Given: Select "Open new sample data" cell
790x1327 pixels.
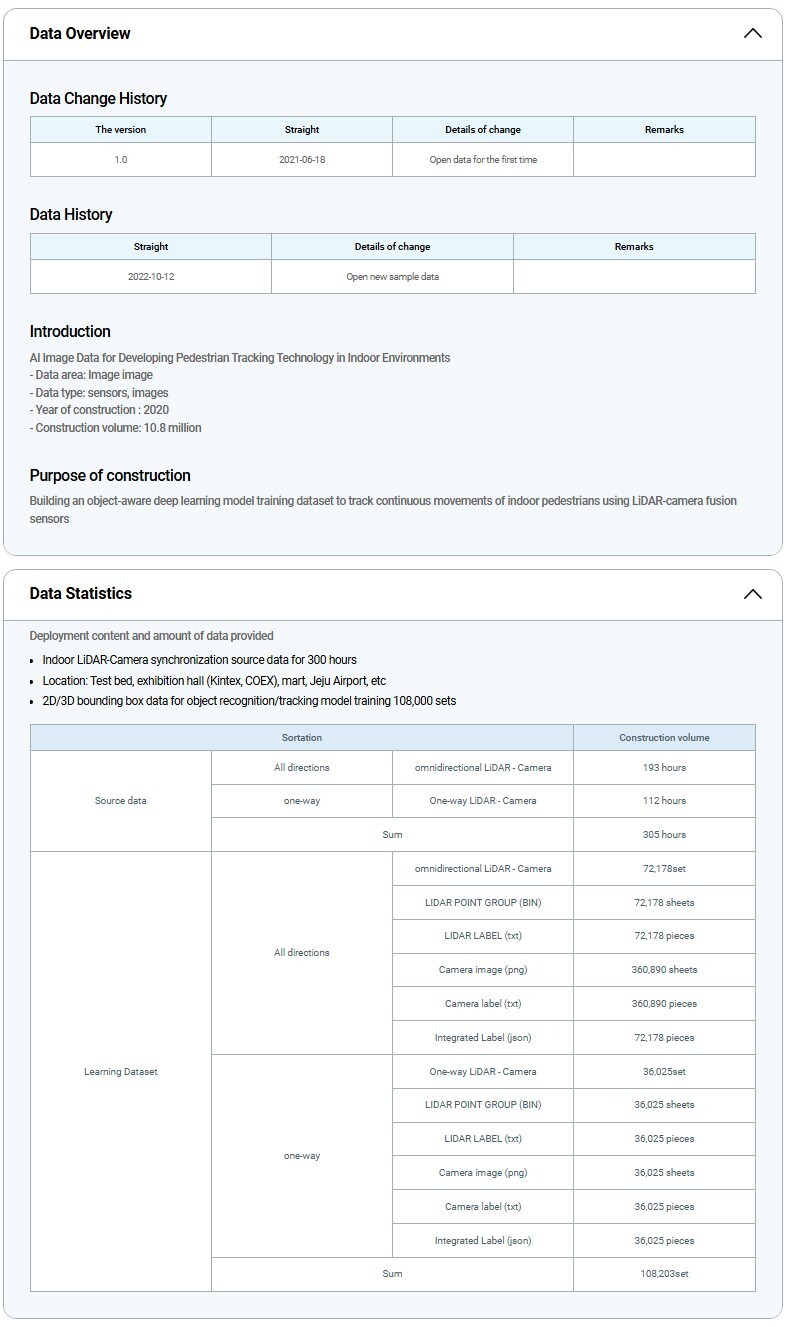Looking at the screenshot, I should [x=392, y=276].
